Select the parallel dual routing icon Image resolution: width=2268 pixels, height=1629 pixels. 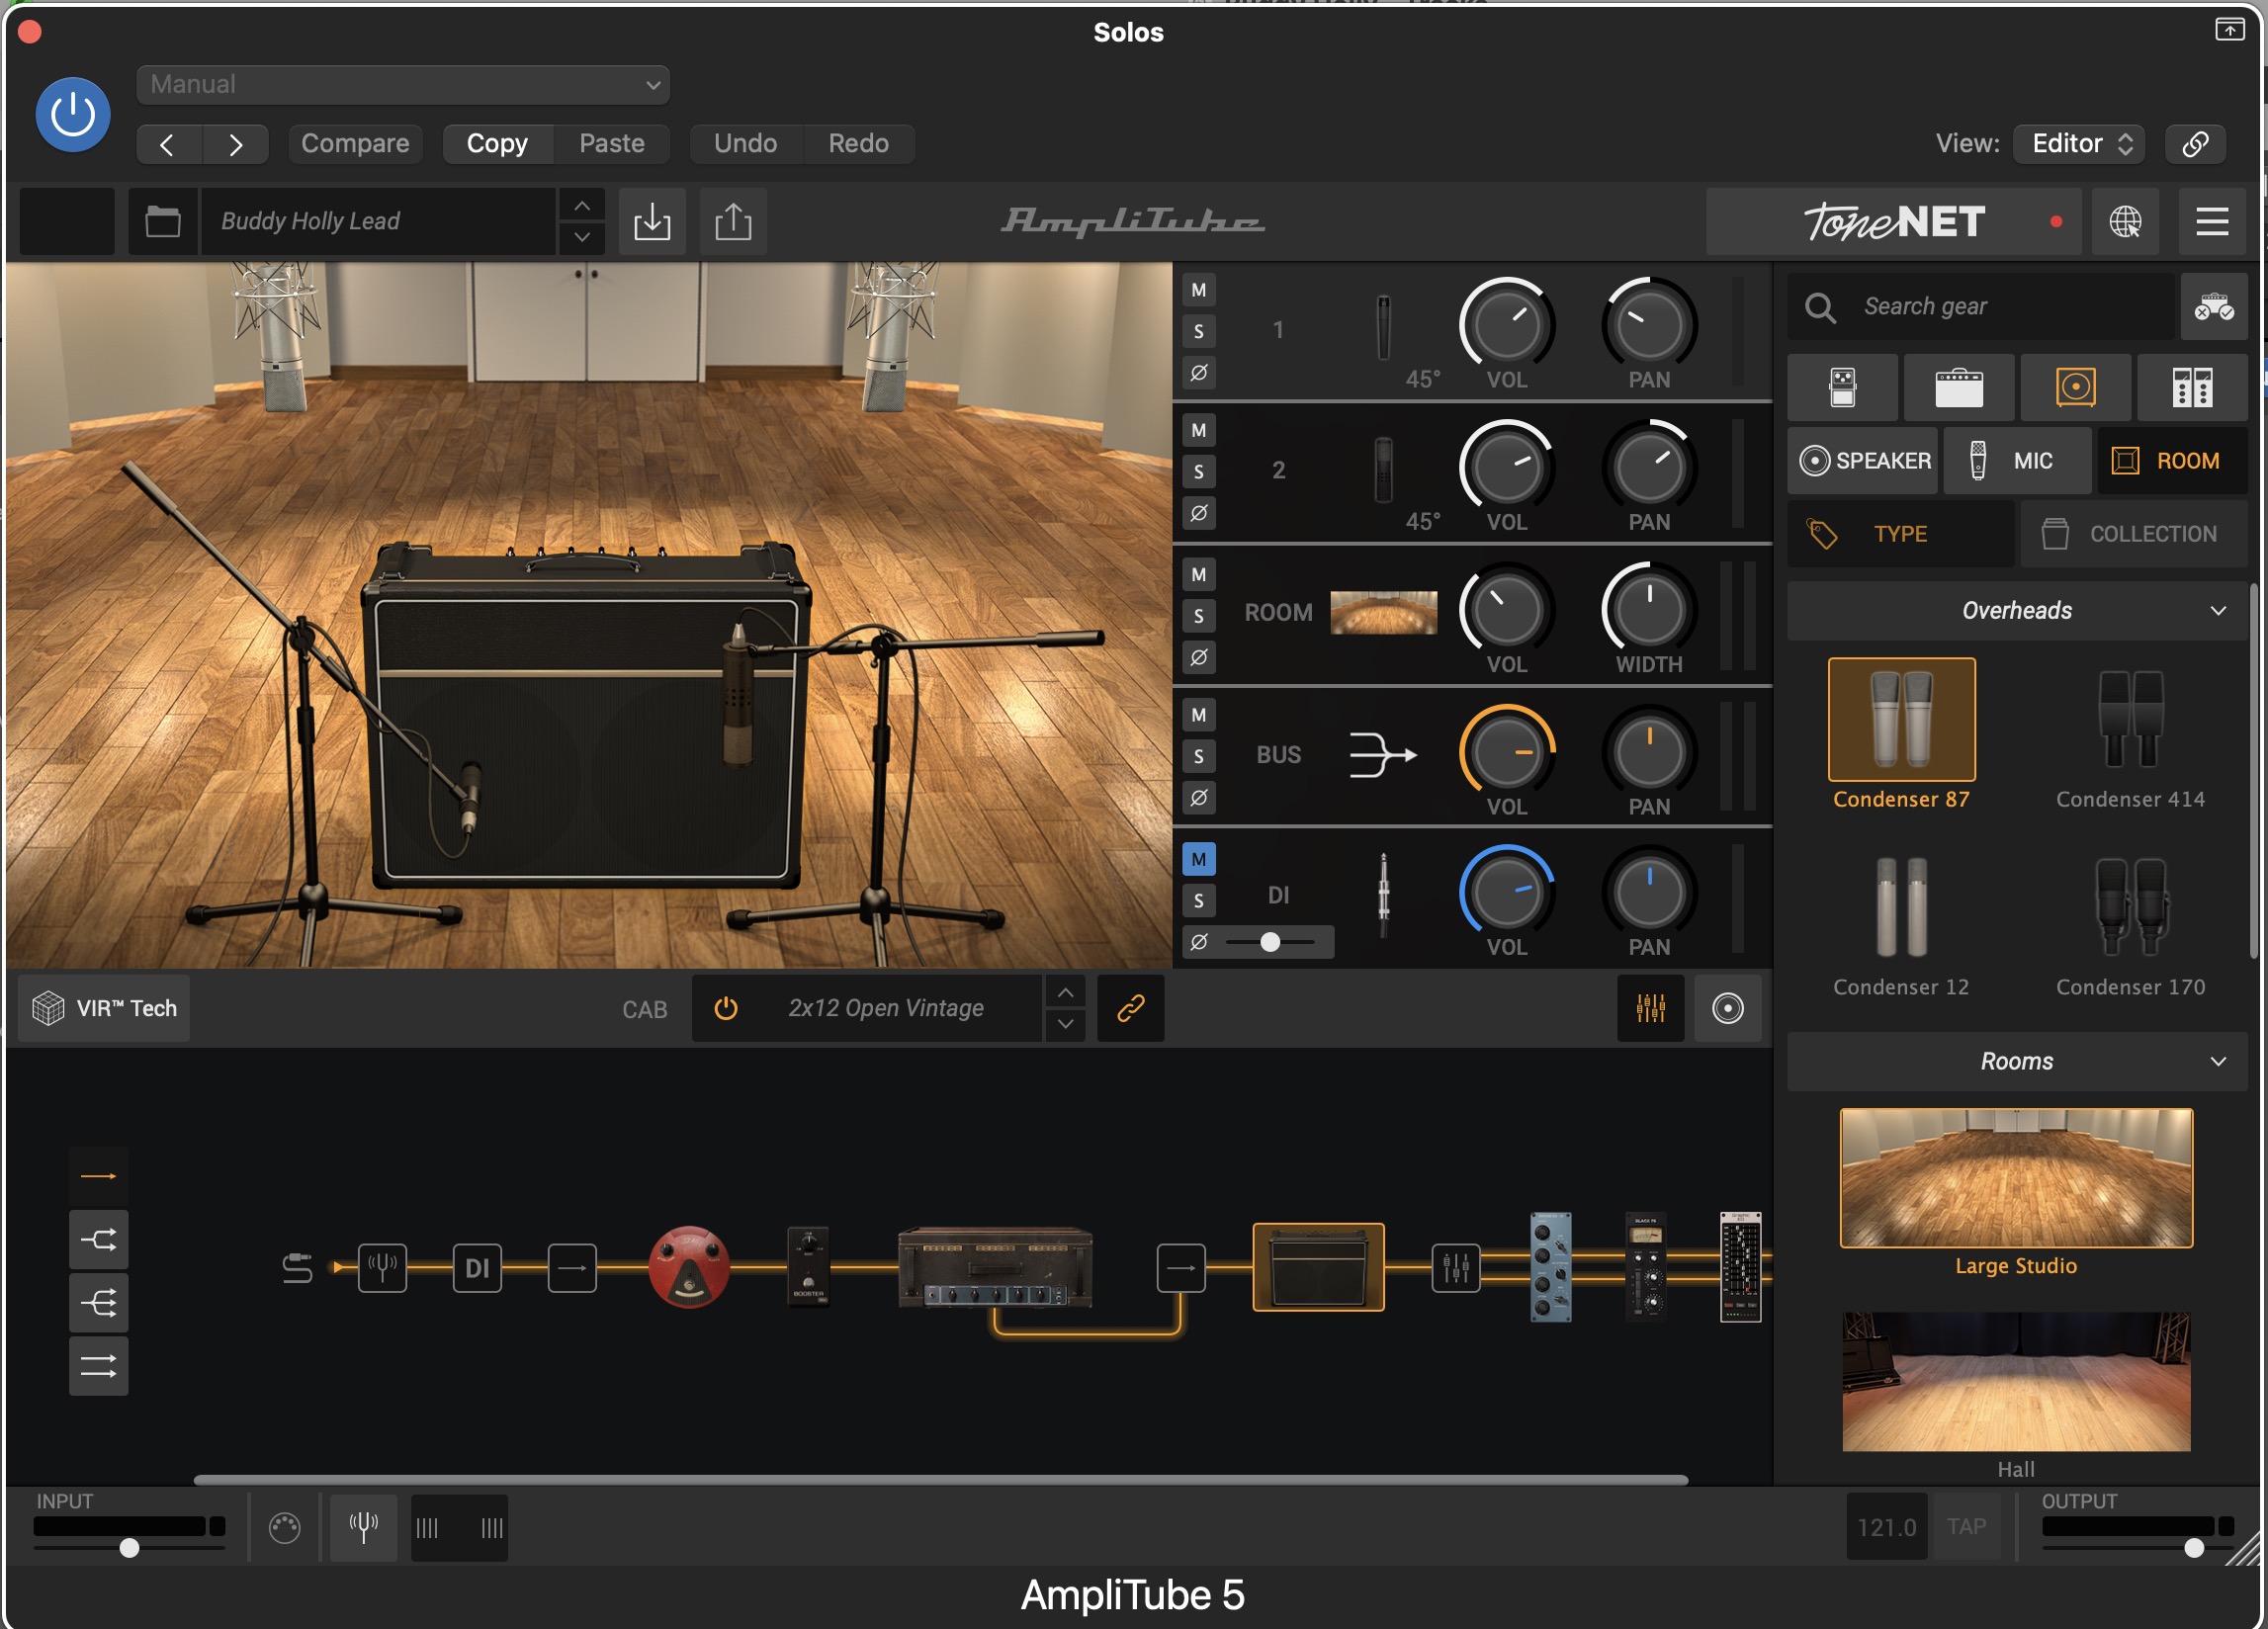coord(98,1366)
